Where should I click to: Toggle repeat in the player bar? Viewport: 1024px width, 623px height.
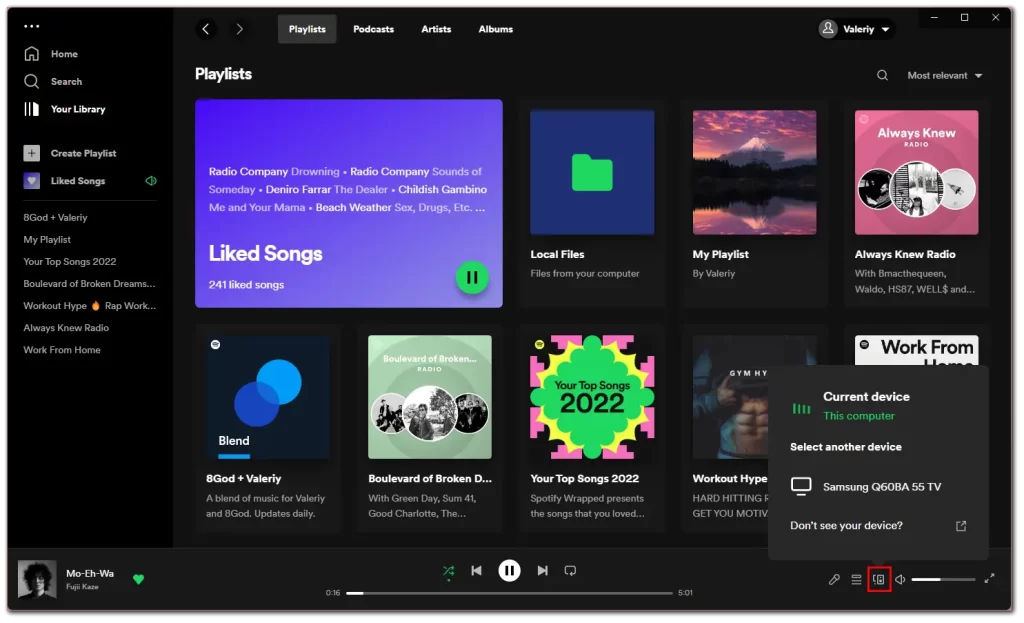click(570, 571)
